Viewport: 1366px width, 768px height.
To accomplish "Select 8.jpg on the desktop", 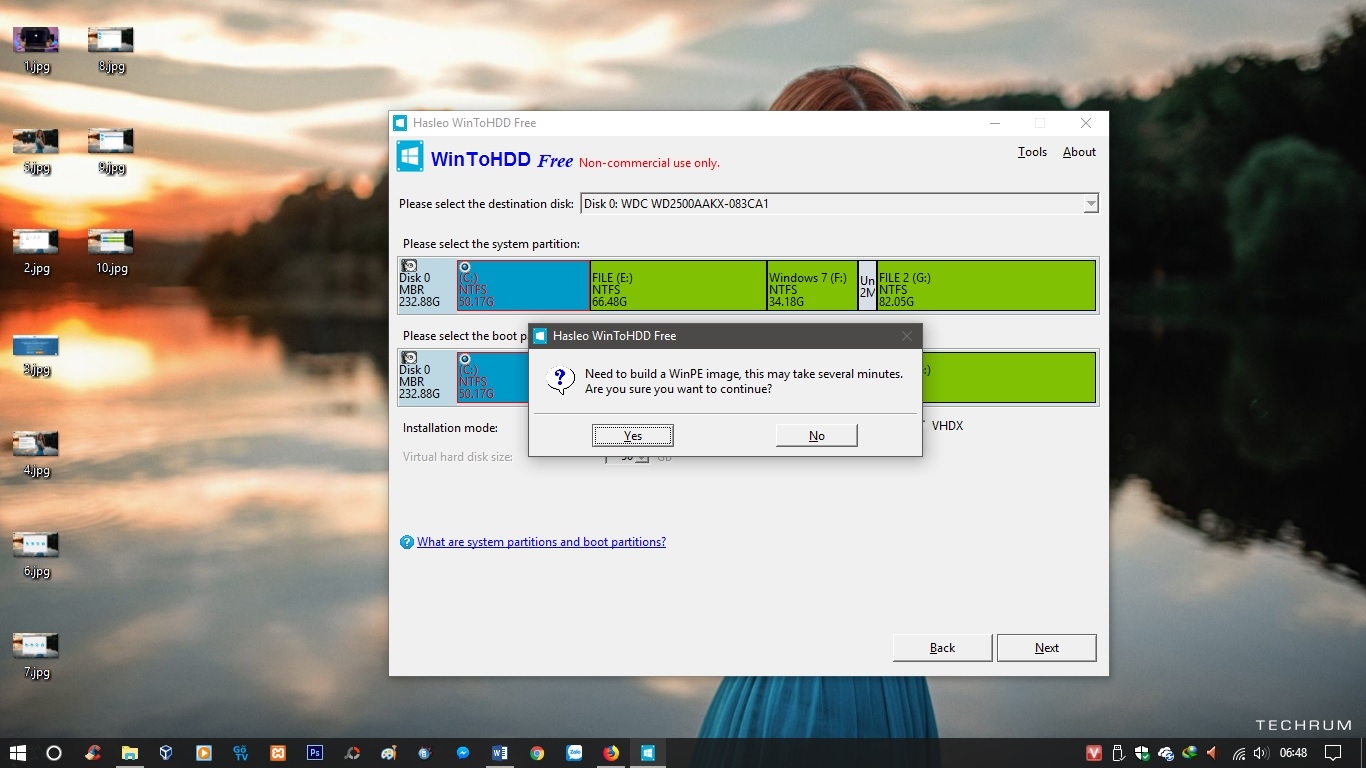I will click(x=111, y=49).
